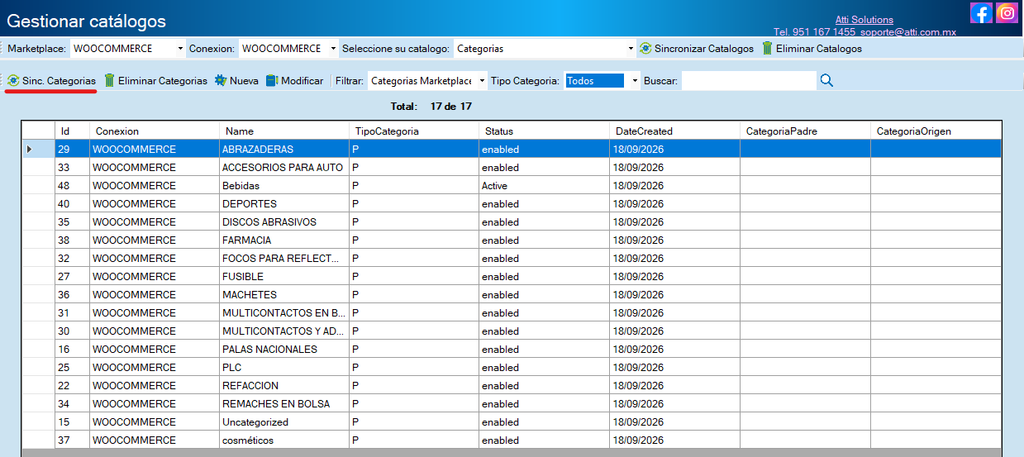Select the REMACHES EN BOLSA cell
1024x457 pixels.
[284, 403]
